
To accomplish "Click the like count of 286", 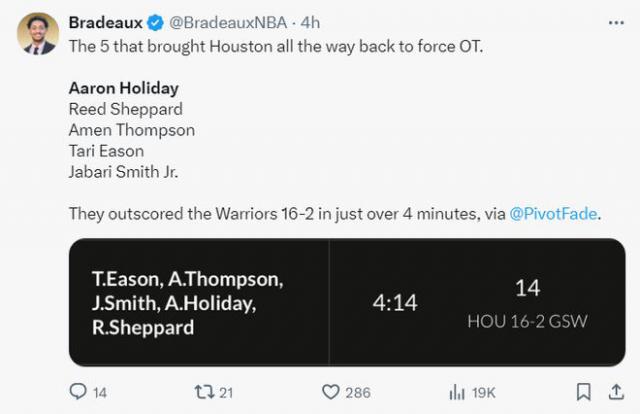I will click(357, 393).
